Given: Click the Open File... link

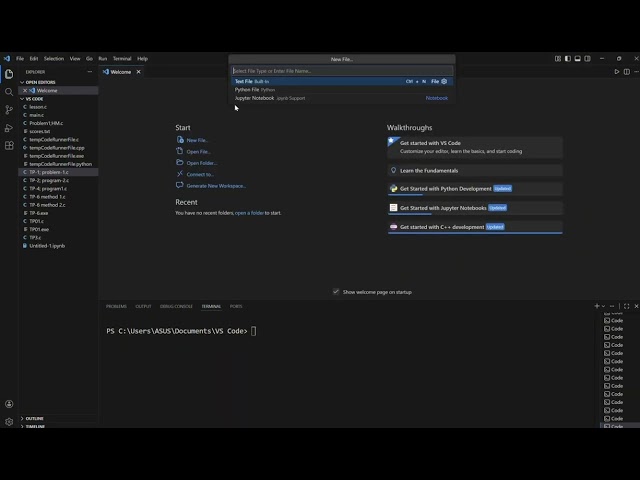Looking at the screenshot, I should pos(198,151).
